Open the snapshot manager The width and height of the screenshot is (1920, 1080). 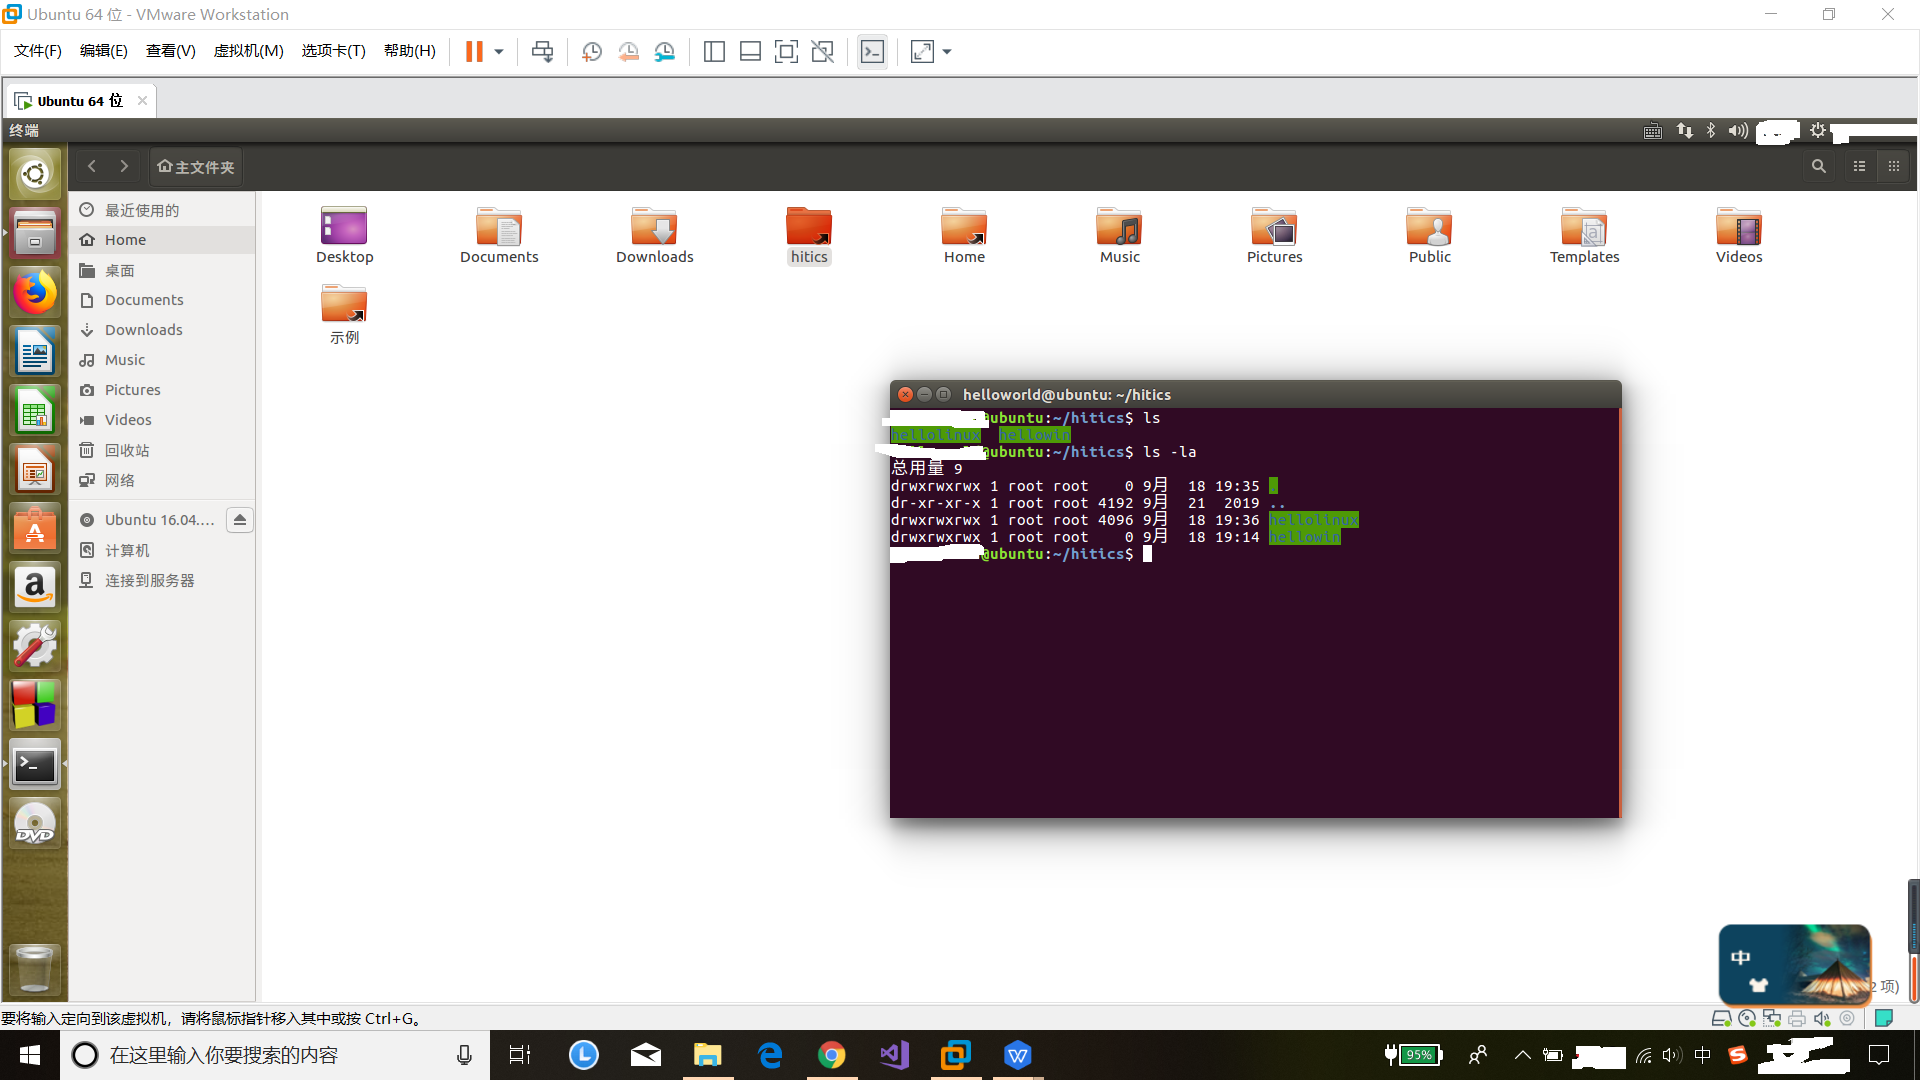click(665, 51)
